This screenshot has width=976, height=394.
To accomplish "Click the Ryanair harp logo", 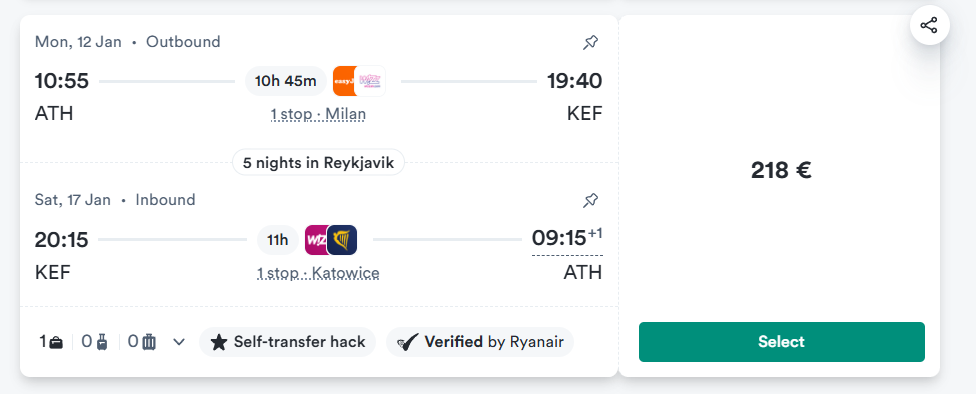I will pyautogui.click(x=342, y=240).
